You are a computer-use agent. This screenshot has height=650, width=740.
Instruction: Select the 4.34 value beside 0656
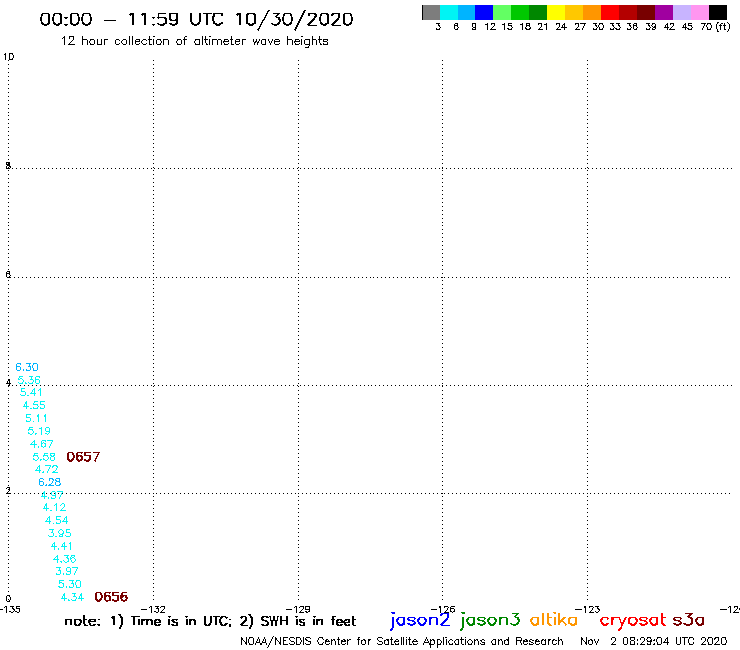pos(72,597)
